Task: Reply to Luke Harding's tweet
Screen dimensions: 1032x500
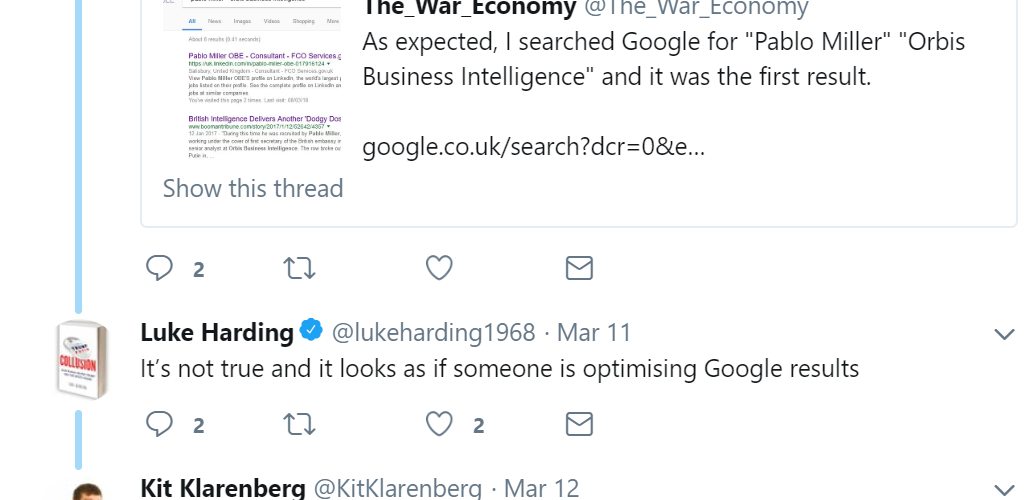Action: click(160, 425)
